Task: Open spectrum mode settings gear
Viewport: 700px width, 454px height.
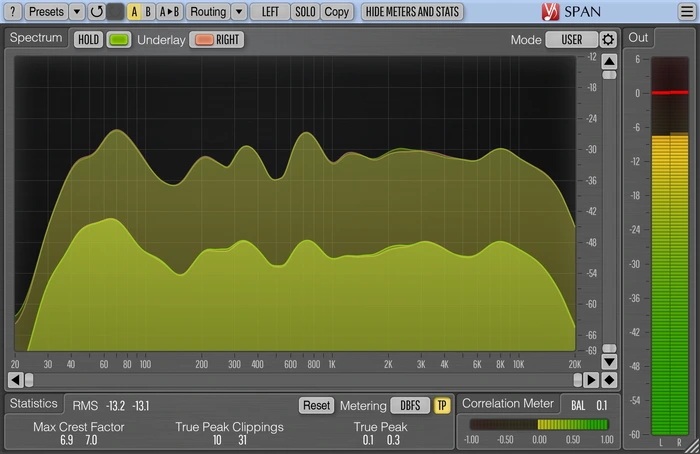Action: pyautogui.click(x=608, y=40)
